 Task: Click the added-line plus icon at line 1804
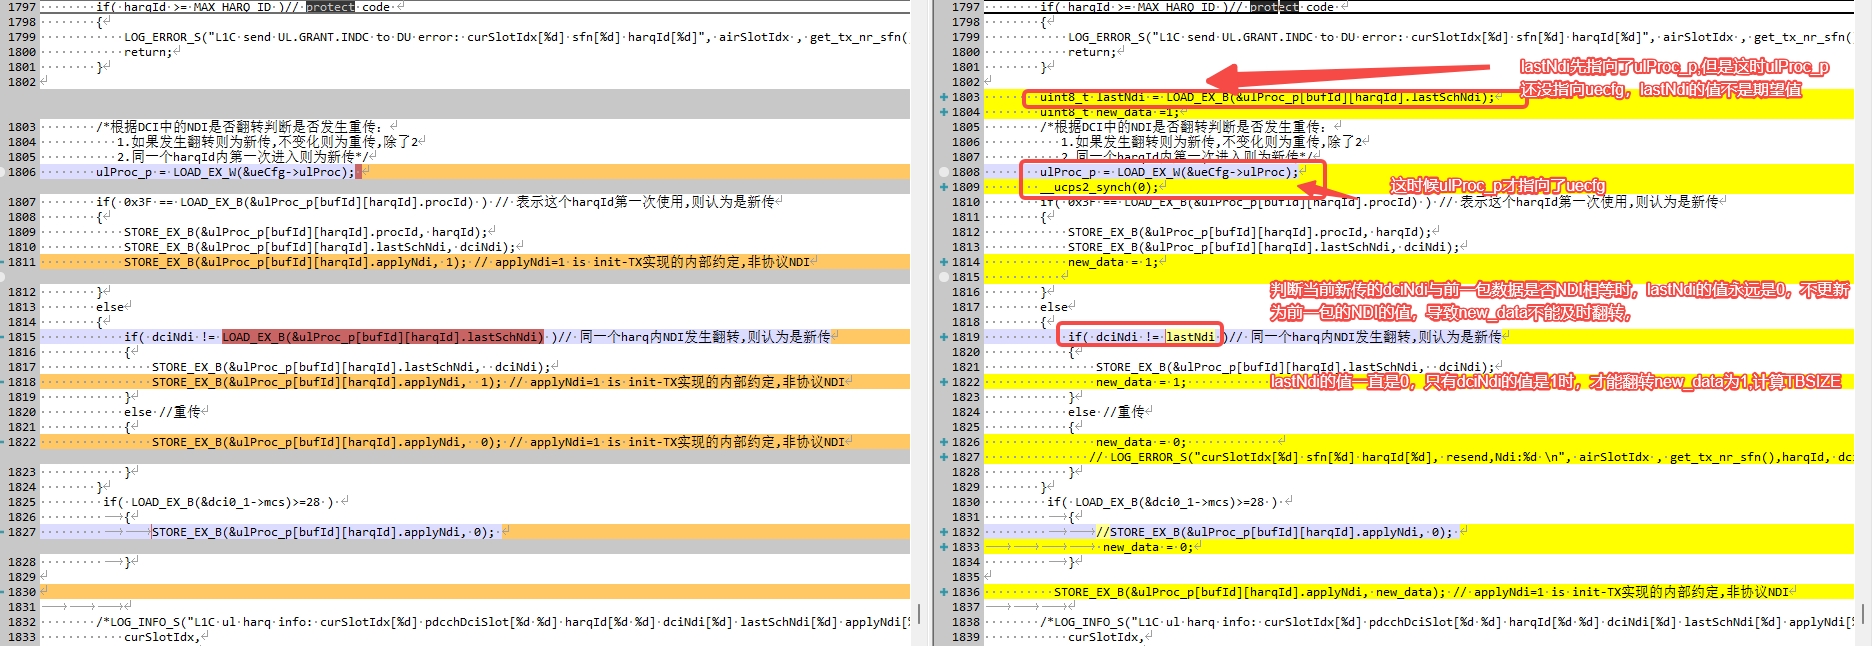click(944, 112)
